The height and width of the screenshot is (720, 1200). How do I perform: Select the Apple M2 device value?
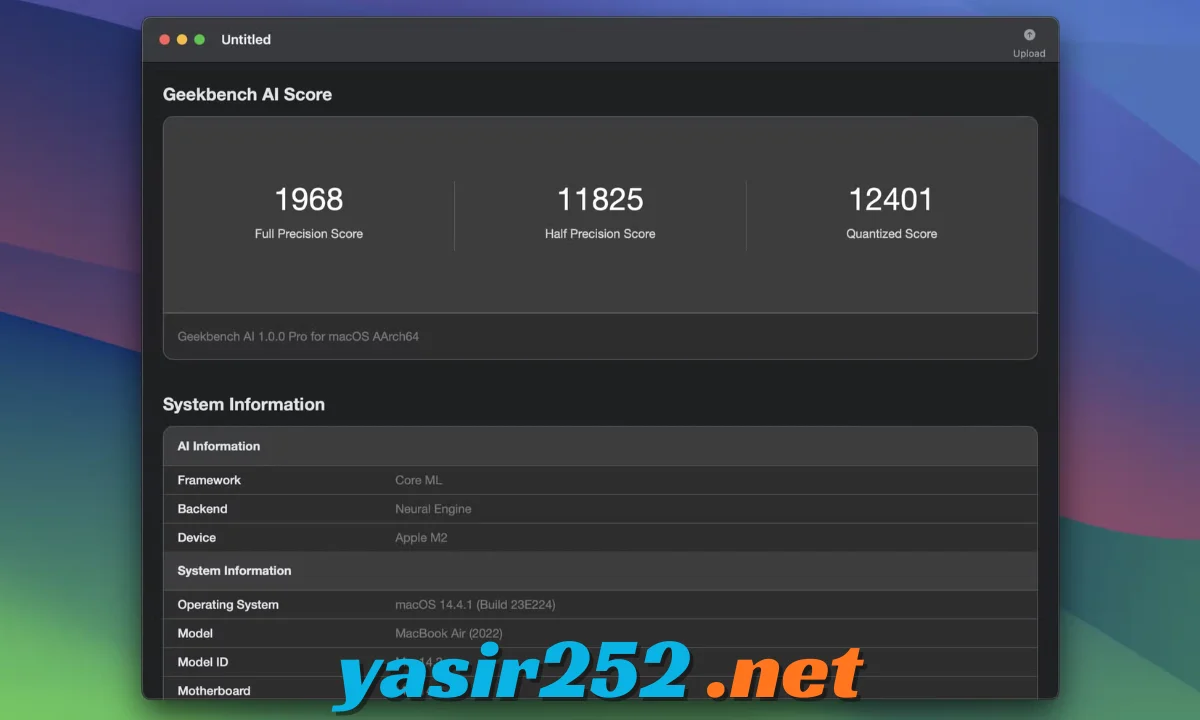(x=420, y=538)
